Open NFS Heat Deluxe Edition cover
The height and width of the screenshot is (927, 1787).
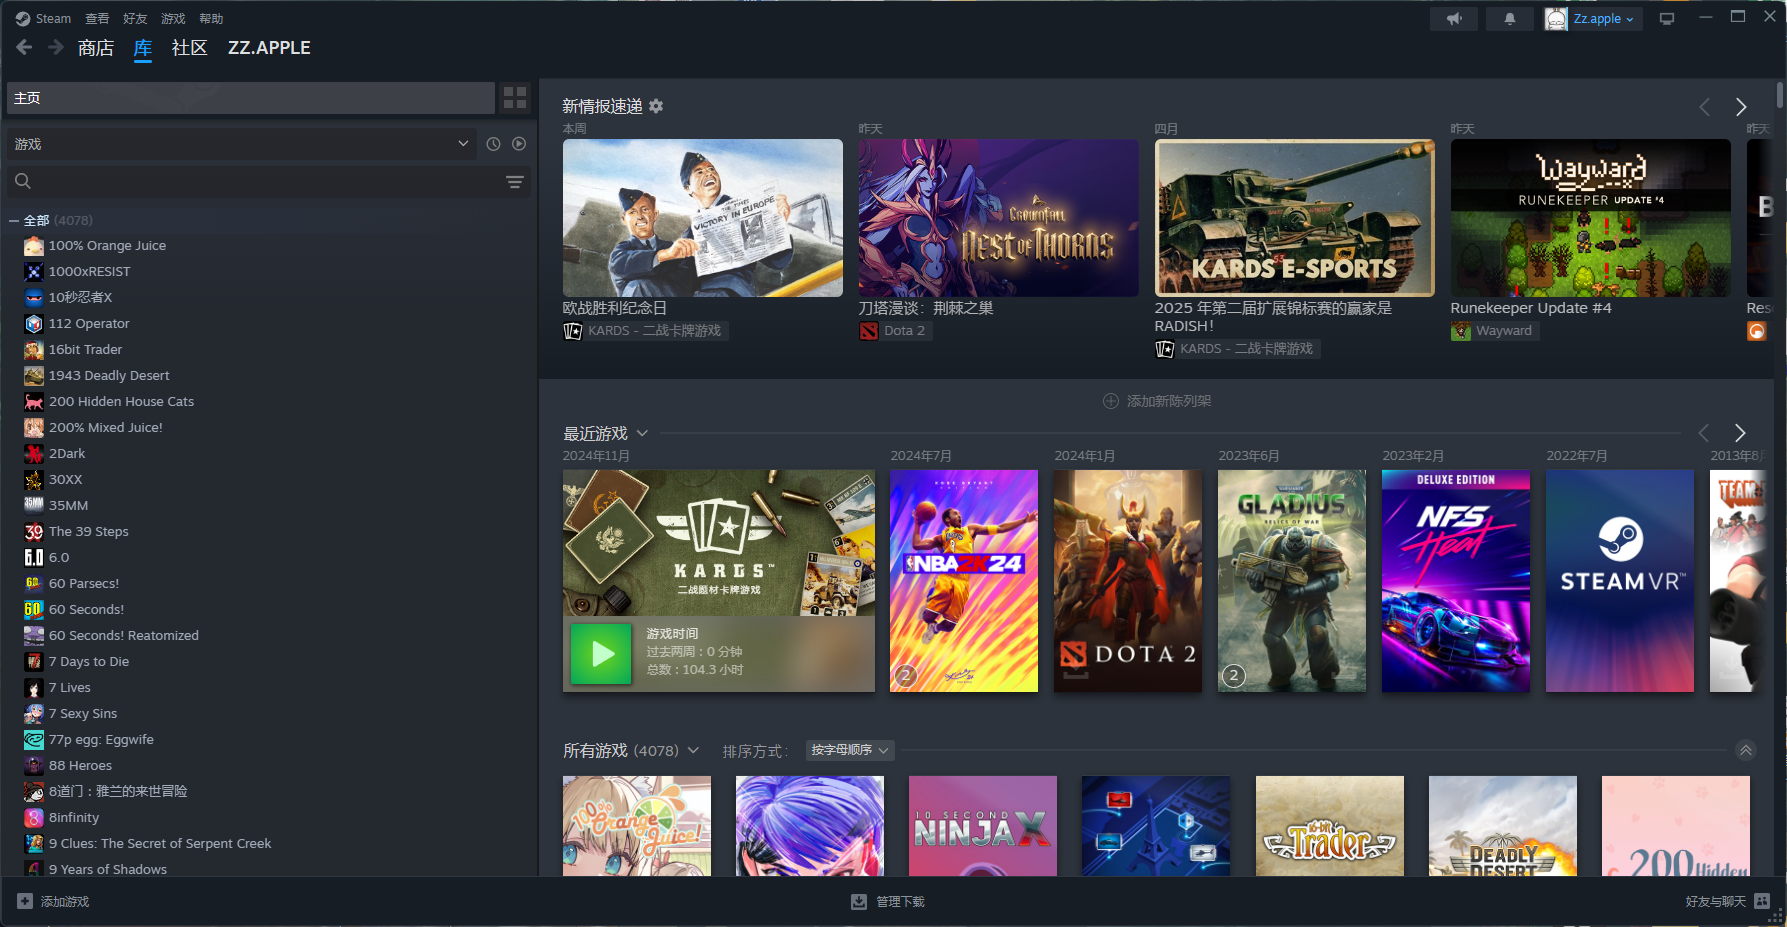[x=1456, y=581]
